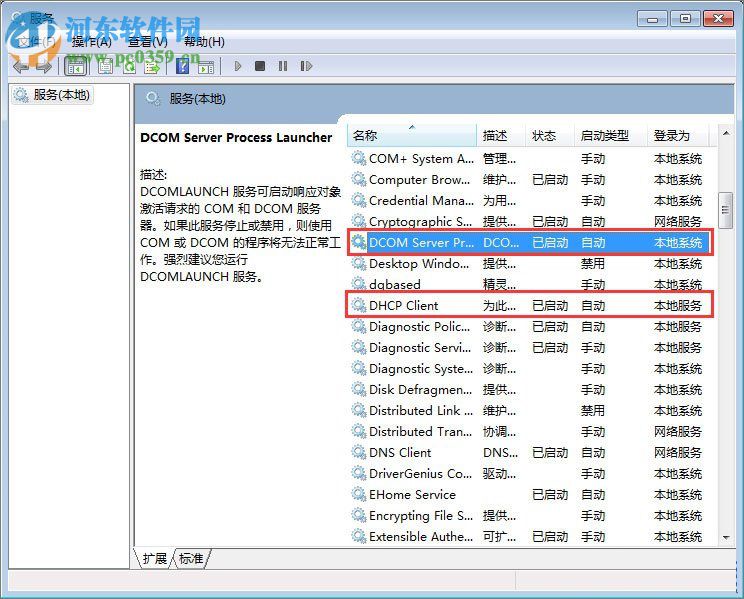The width and height of the screenshot is (744, 599).
Task: Select the DCOM Server Pr... service name
Action: (421, 243)
